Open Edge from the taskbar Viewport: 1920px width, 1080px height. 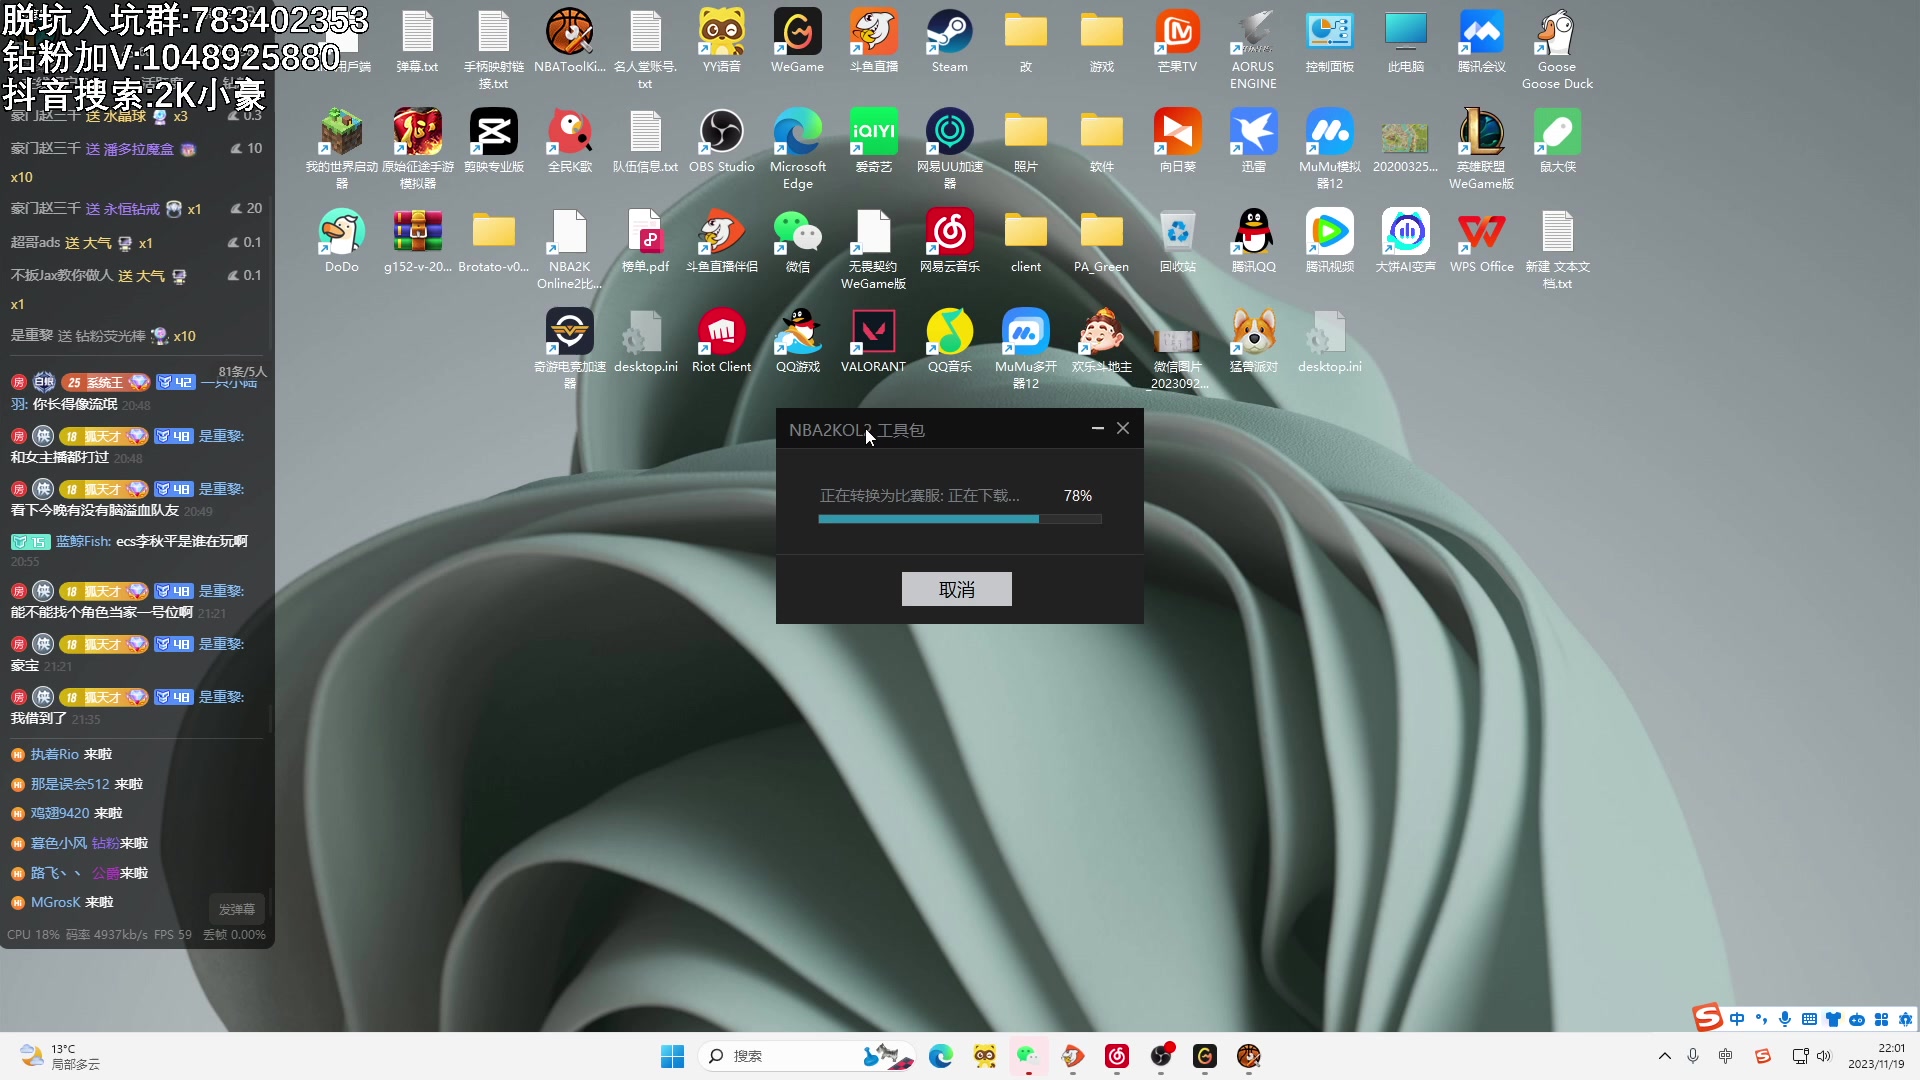[940, 1056]
